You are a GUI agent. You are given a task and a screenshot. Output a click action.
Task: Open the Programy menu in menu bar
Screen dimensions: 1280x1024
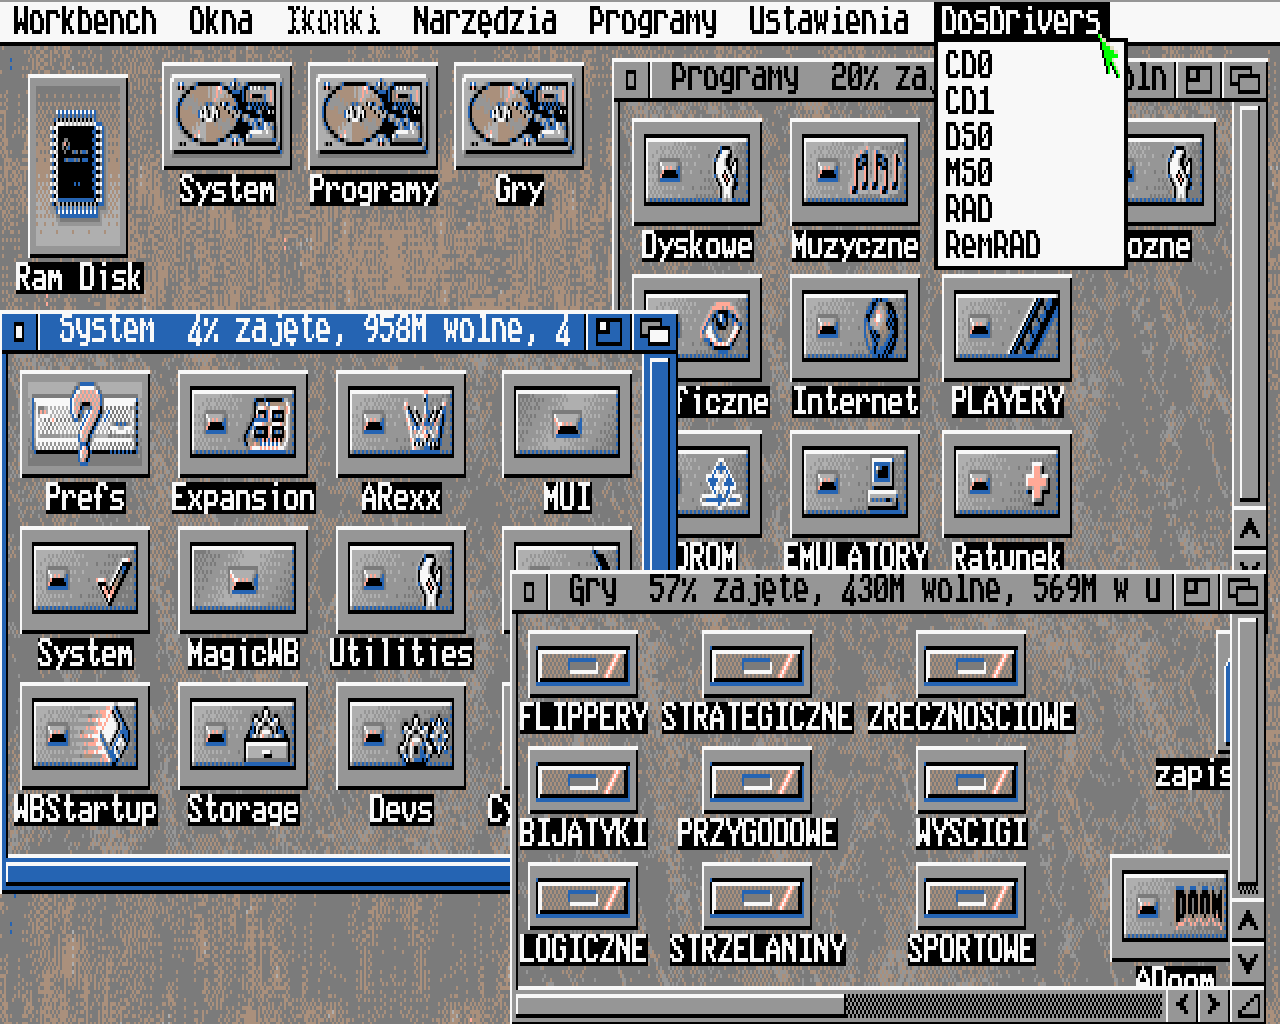(x=652, y=20)
